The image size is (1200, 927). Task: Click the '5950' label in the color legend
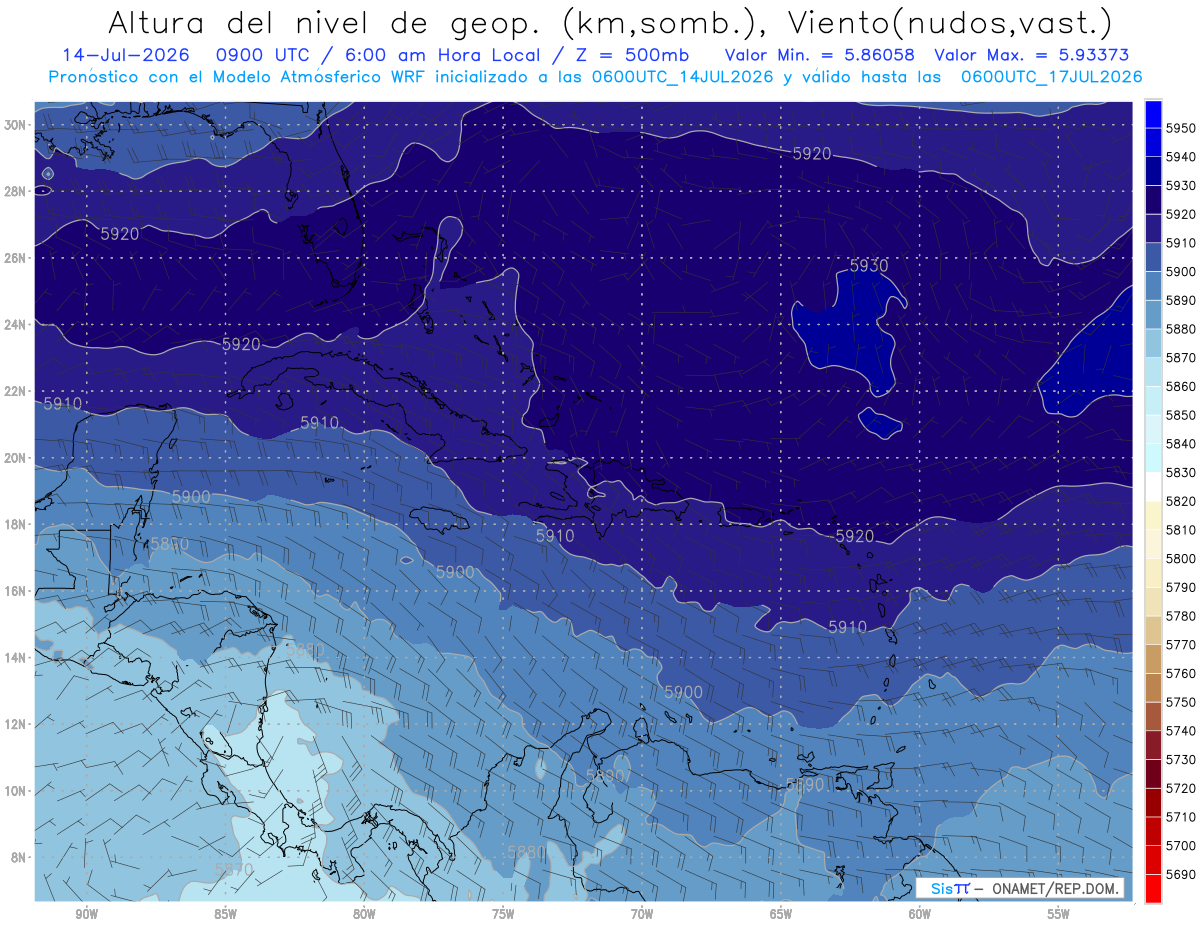1181,128
